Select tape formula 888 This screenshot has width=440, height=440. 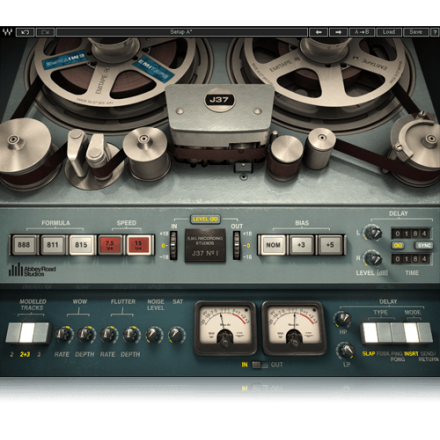24,245
